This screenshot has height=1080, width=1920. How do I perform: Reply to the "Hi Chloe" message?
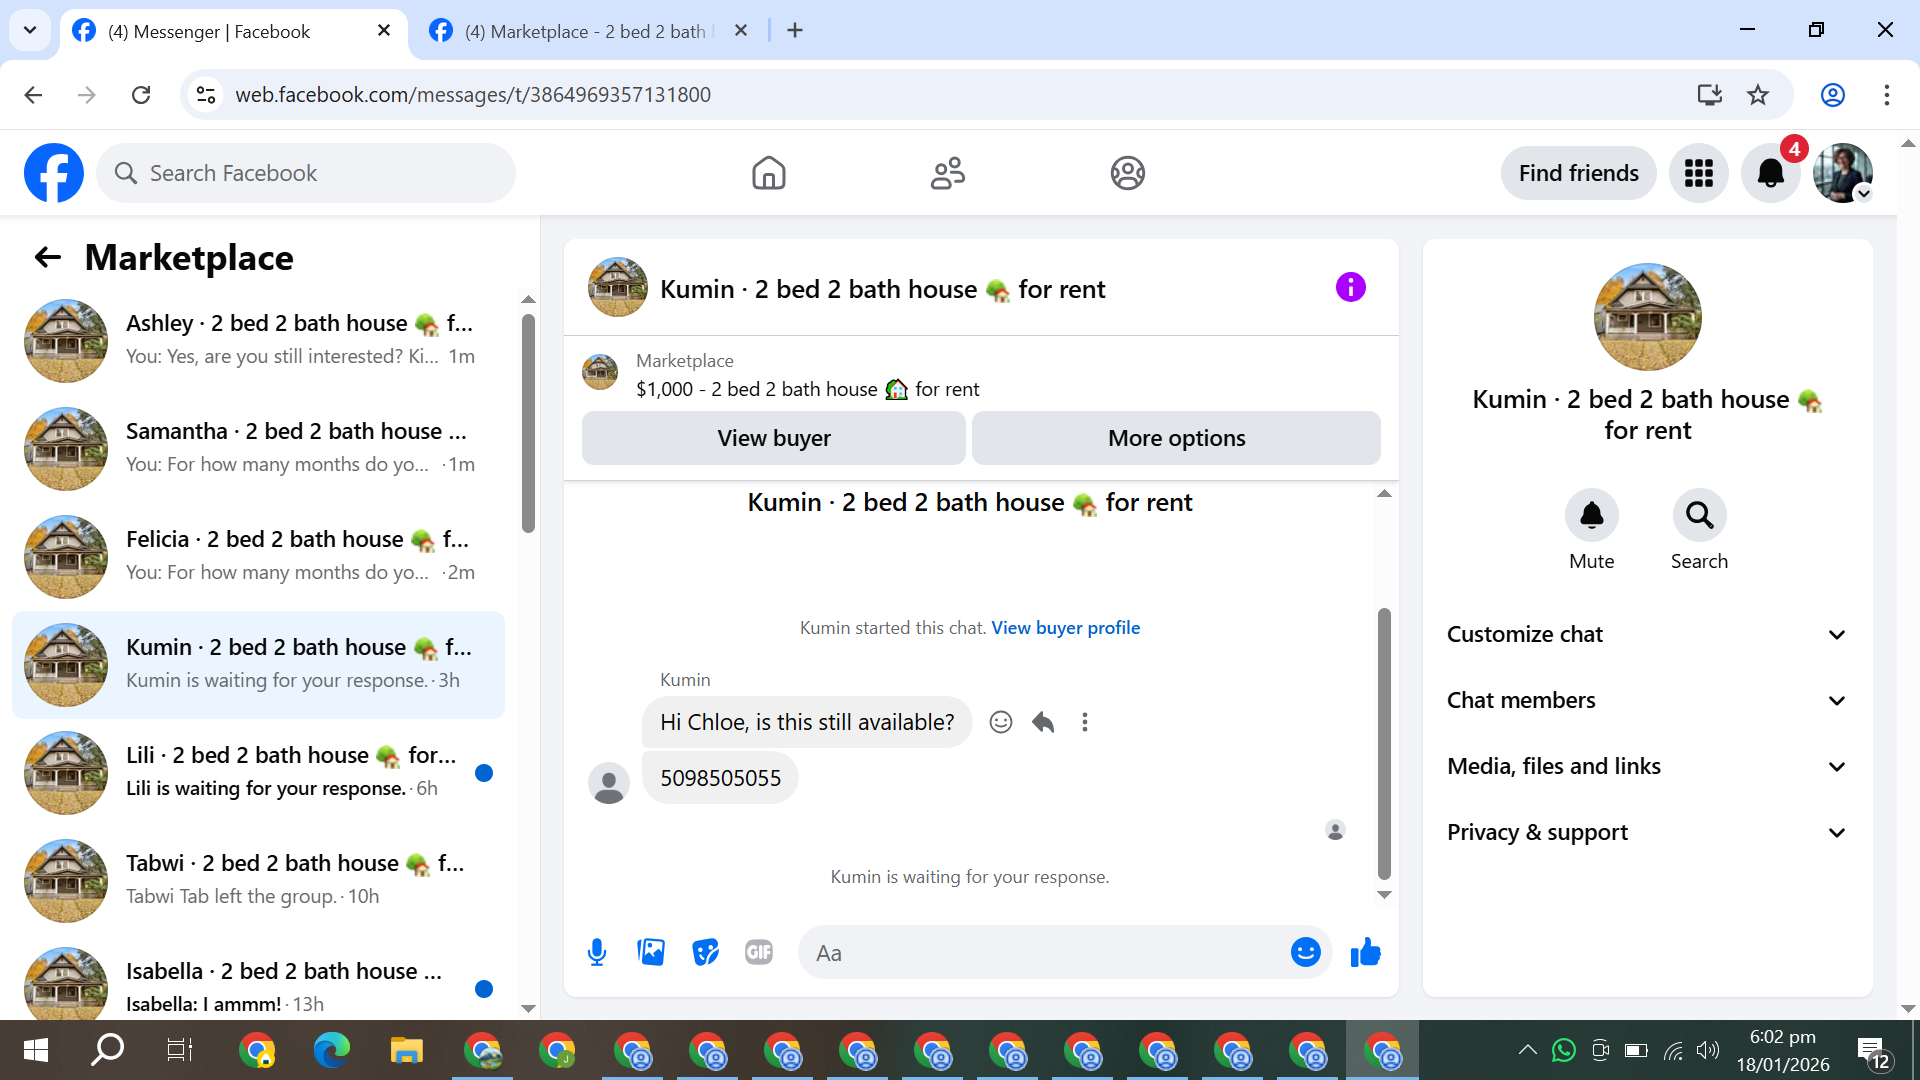click(x=1043, y=722)
